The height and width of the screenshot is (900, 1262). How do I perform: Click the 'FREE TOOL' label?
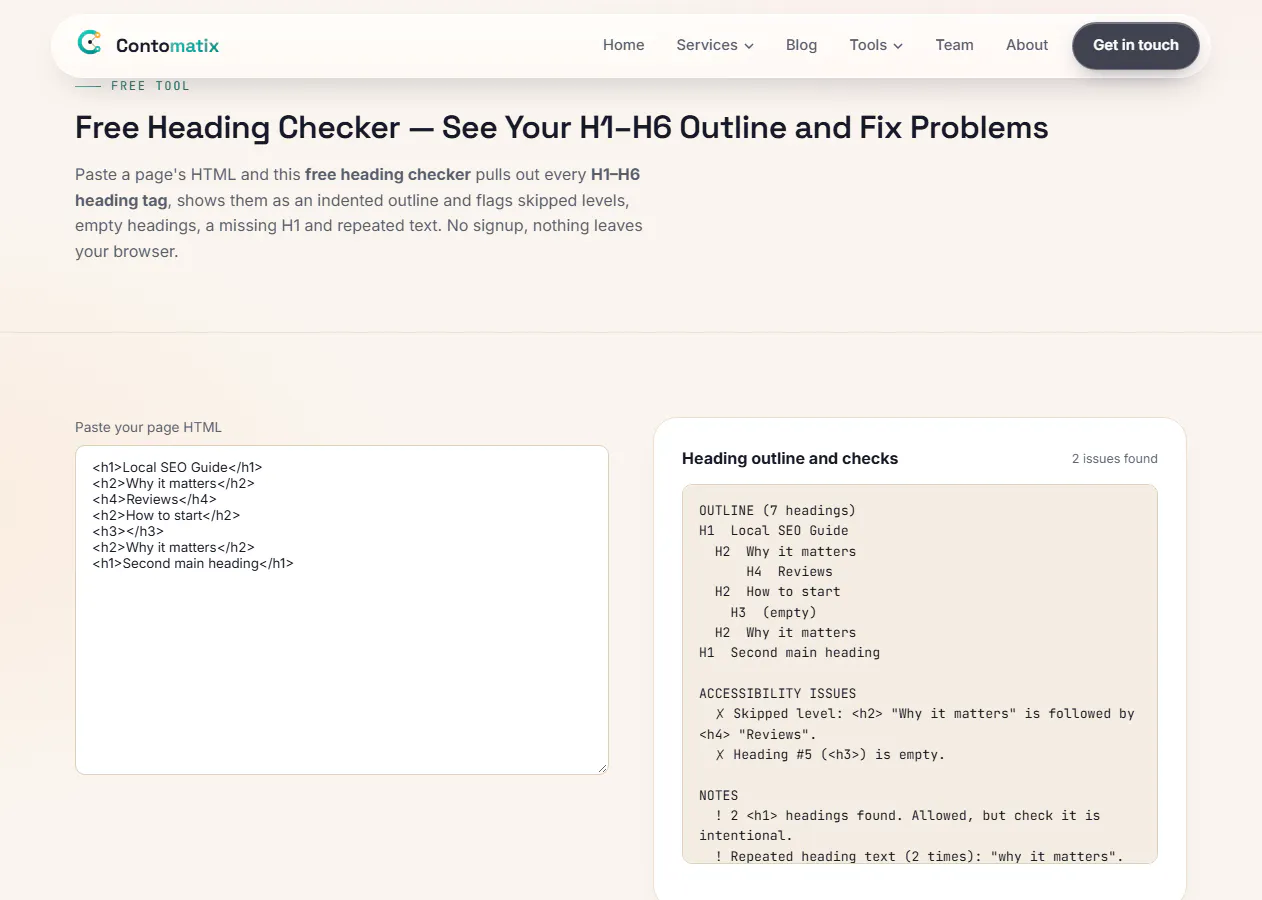click(150, 86)
